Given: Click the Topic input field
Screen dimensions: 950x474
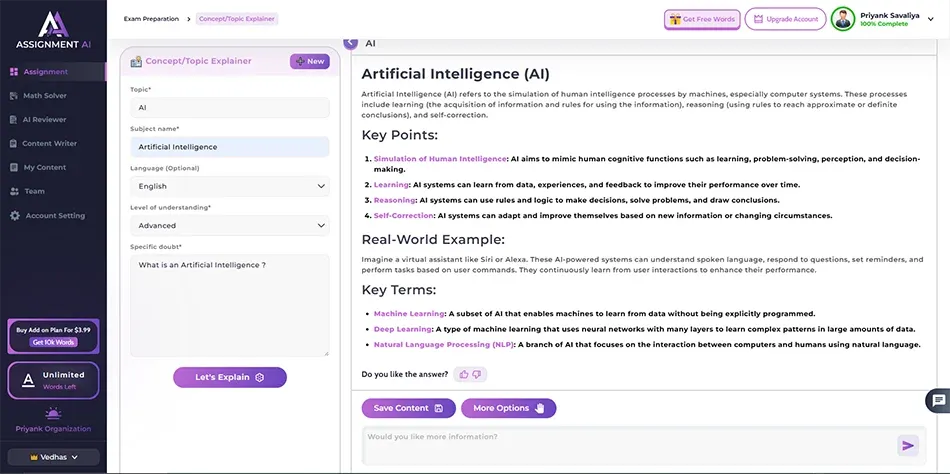Looking at the screenshot, I should pyautogui.click(x=229, y=107).
